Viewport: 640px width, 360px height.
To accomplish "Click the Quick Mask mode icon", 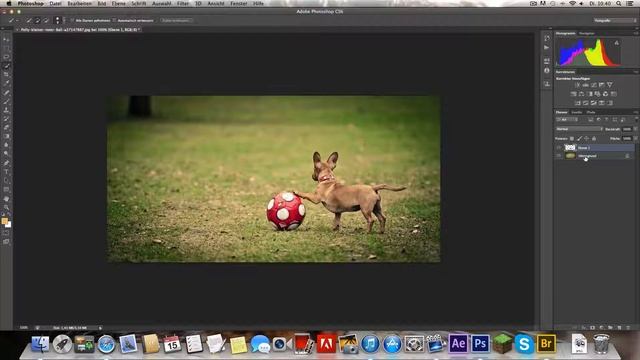I will (7, 233).
